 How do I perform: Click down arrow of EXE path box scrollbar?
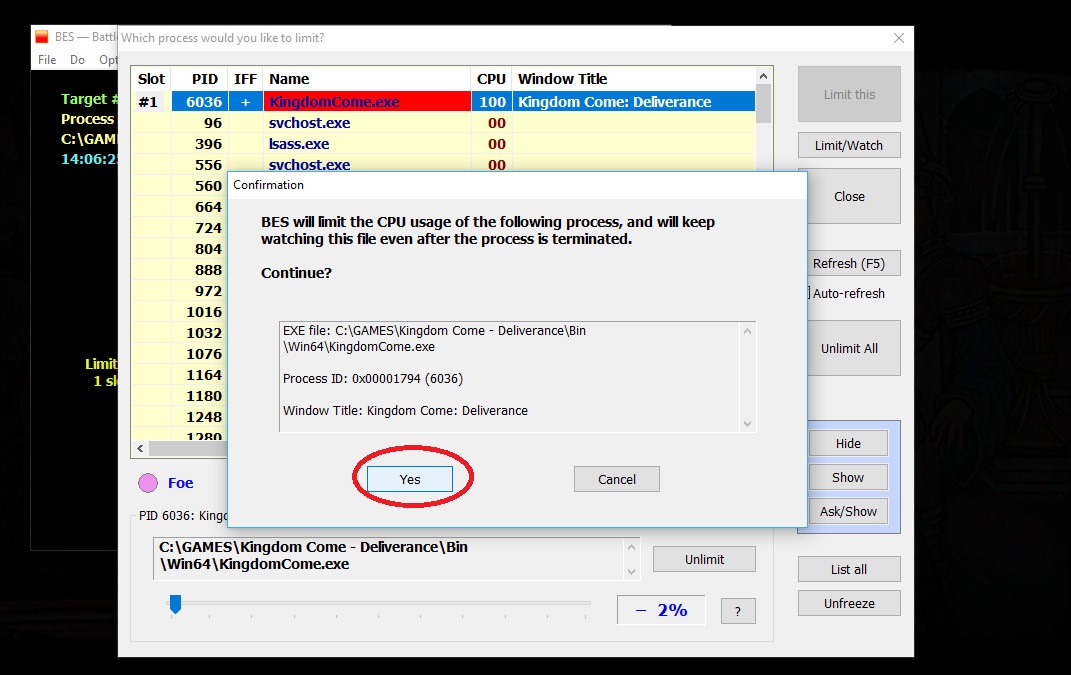click(x=631, y=572)
